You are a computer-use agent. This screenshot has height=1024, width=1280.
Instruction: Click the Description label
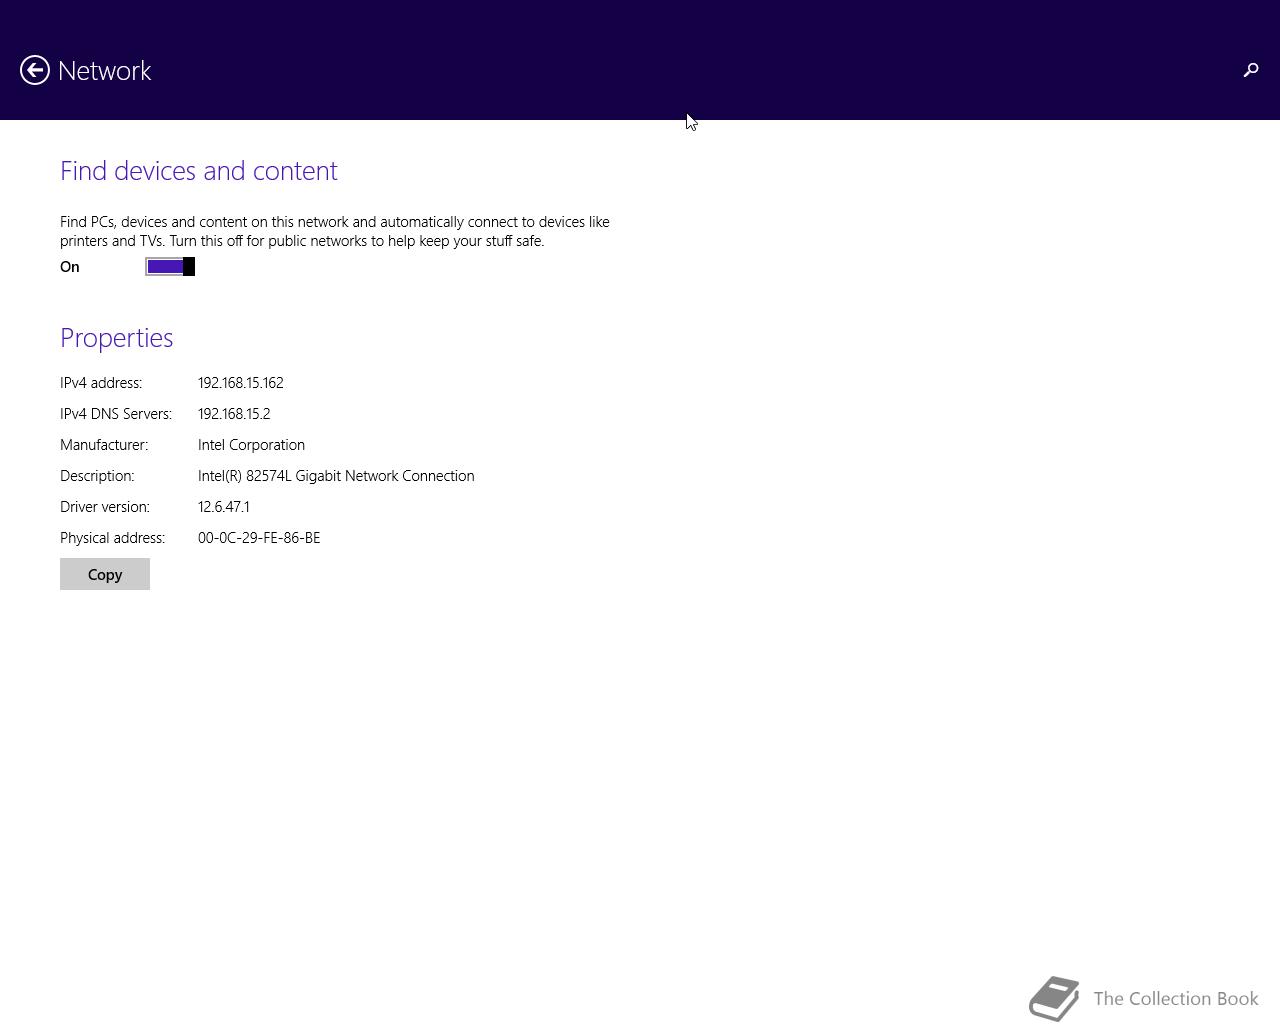pos(97,476)
